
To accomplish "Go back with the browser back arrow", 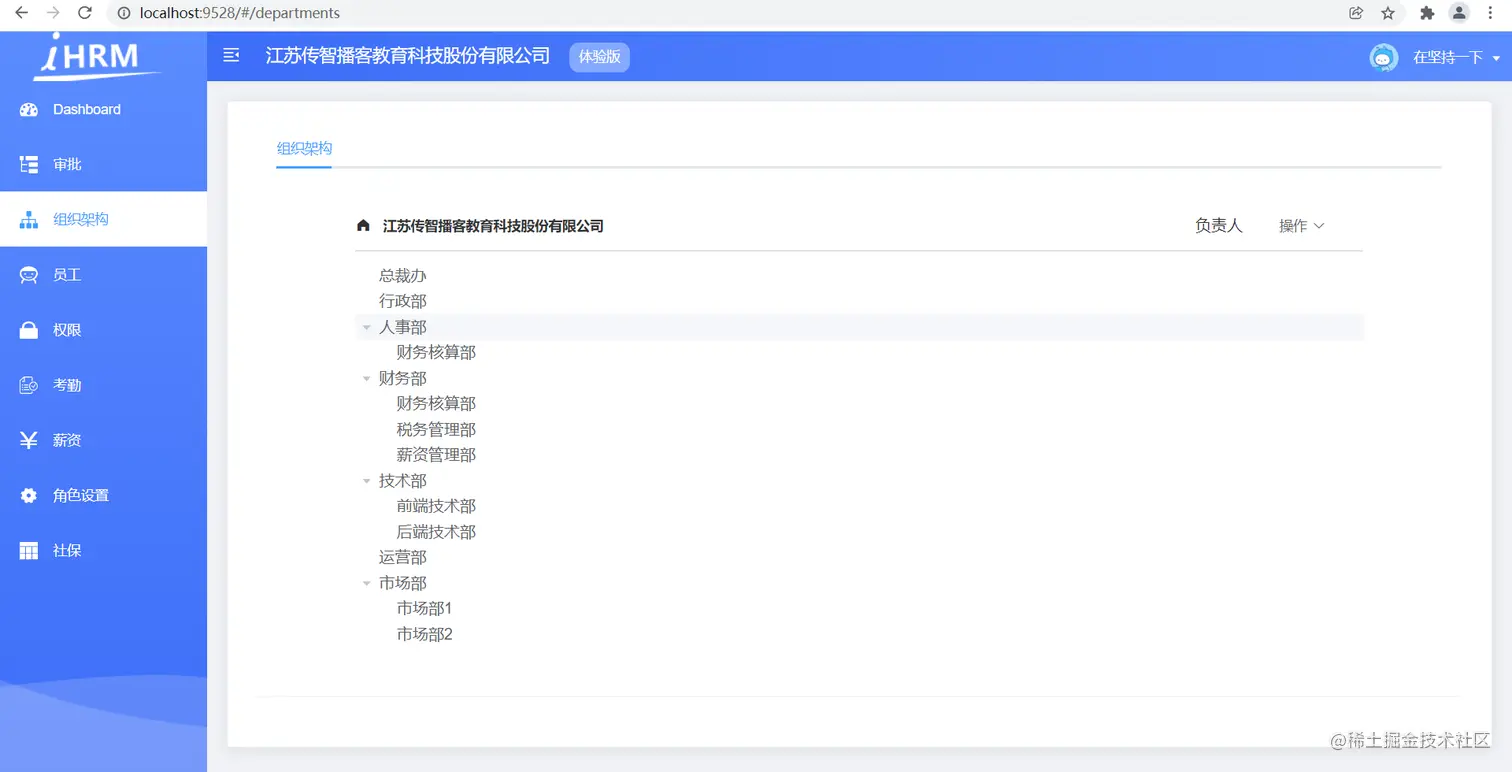I will pos(21,13).
